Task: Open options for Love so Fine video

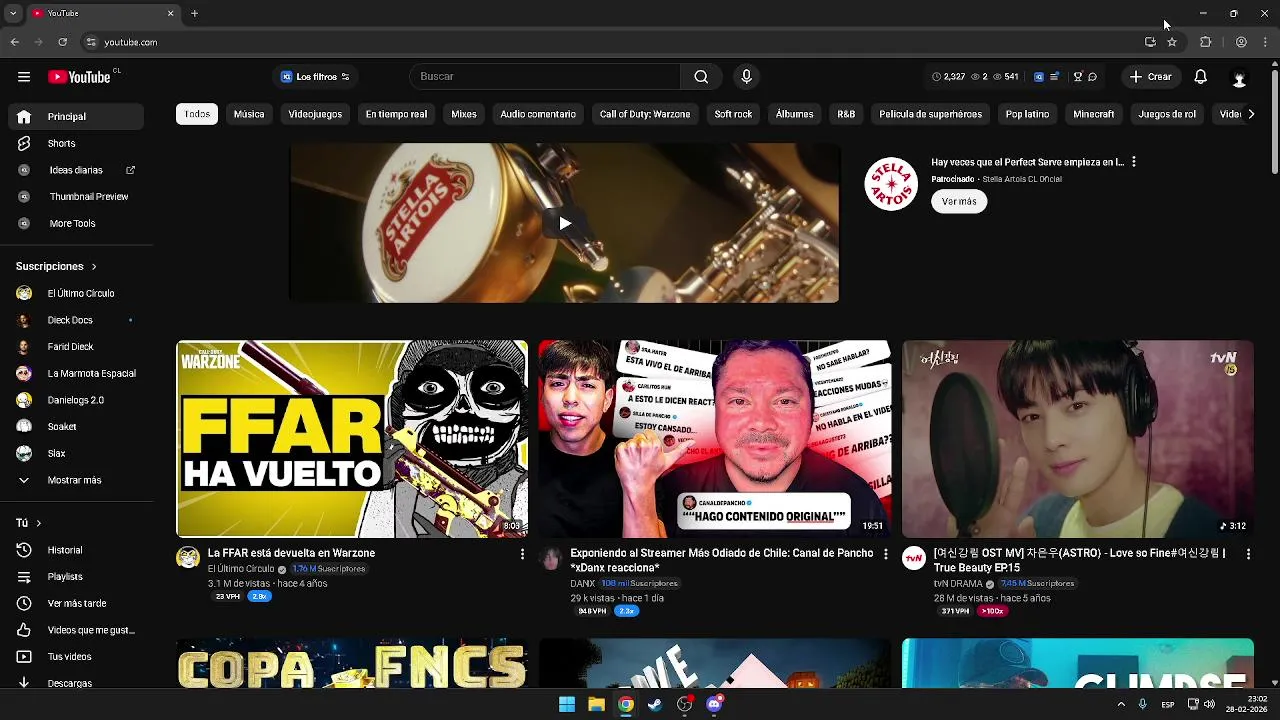Action: click(1248, 553)
